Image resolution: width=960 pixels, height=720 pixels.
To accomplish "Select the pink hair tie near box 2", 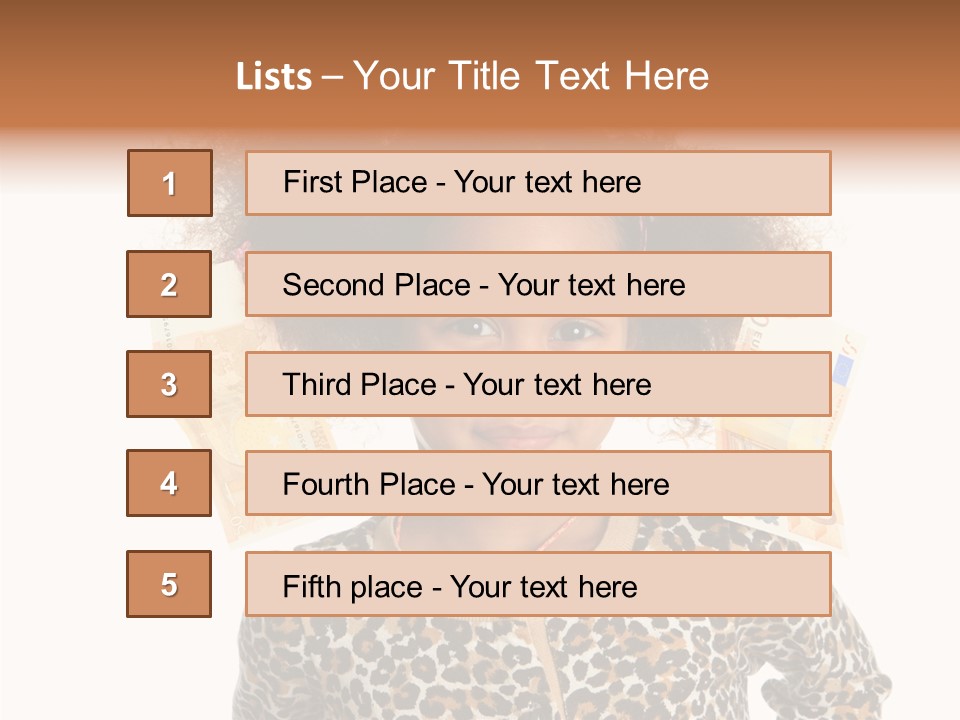I will (x=240, y=250).
